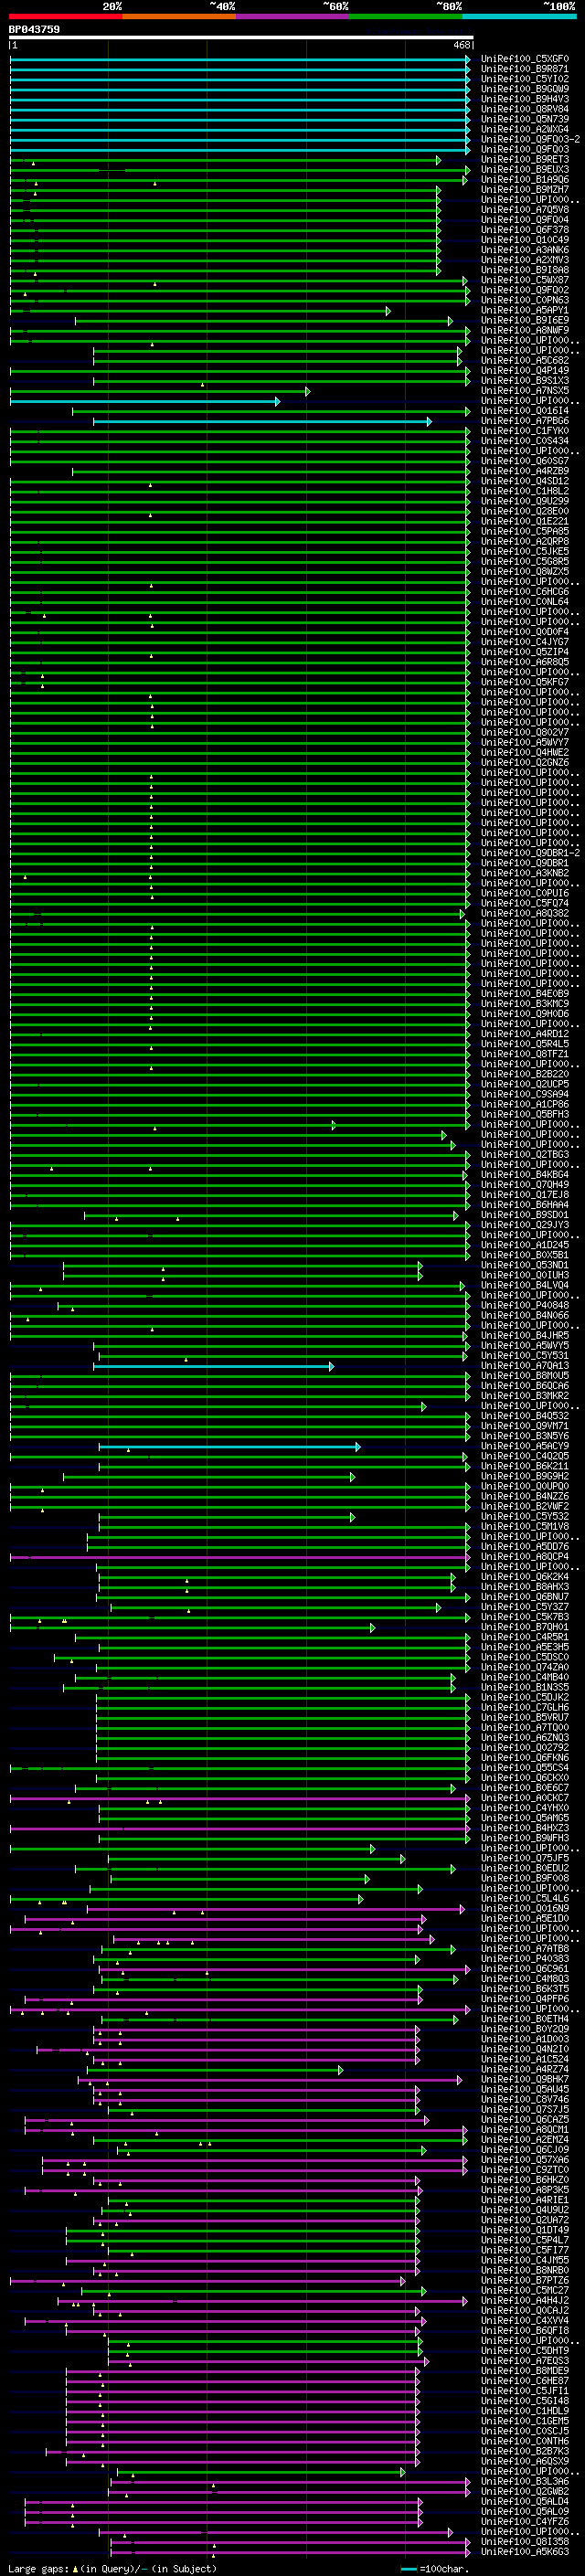The width and height of the screenshot is (585, 2576).
Task: Select UniRef100_A5K6G3 label
Action: pyautogui.click(x=525, y=2551)
